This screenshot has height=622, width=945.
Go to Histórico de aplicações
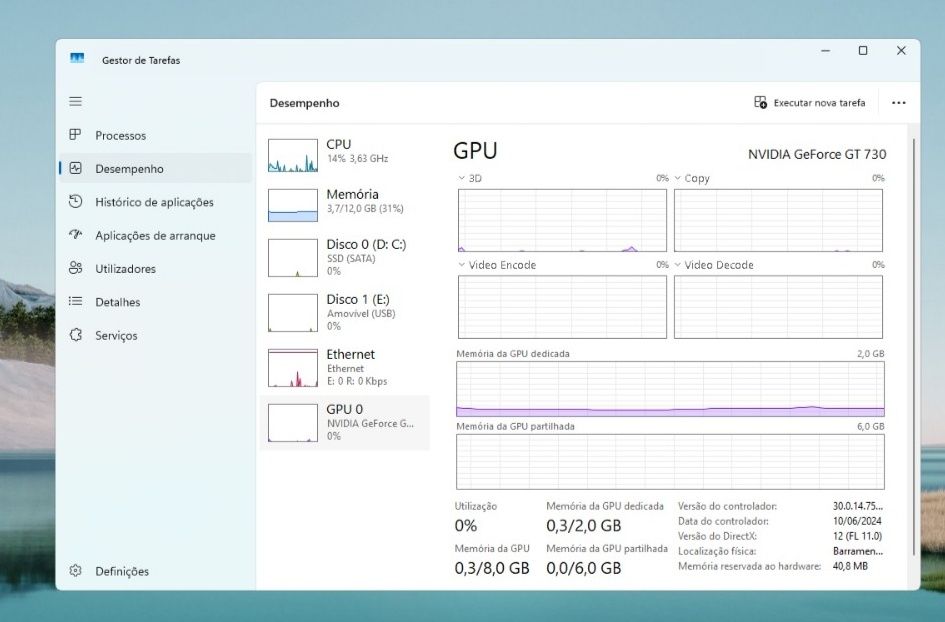tap(155, 202)
